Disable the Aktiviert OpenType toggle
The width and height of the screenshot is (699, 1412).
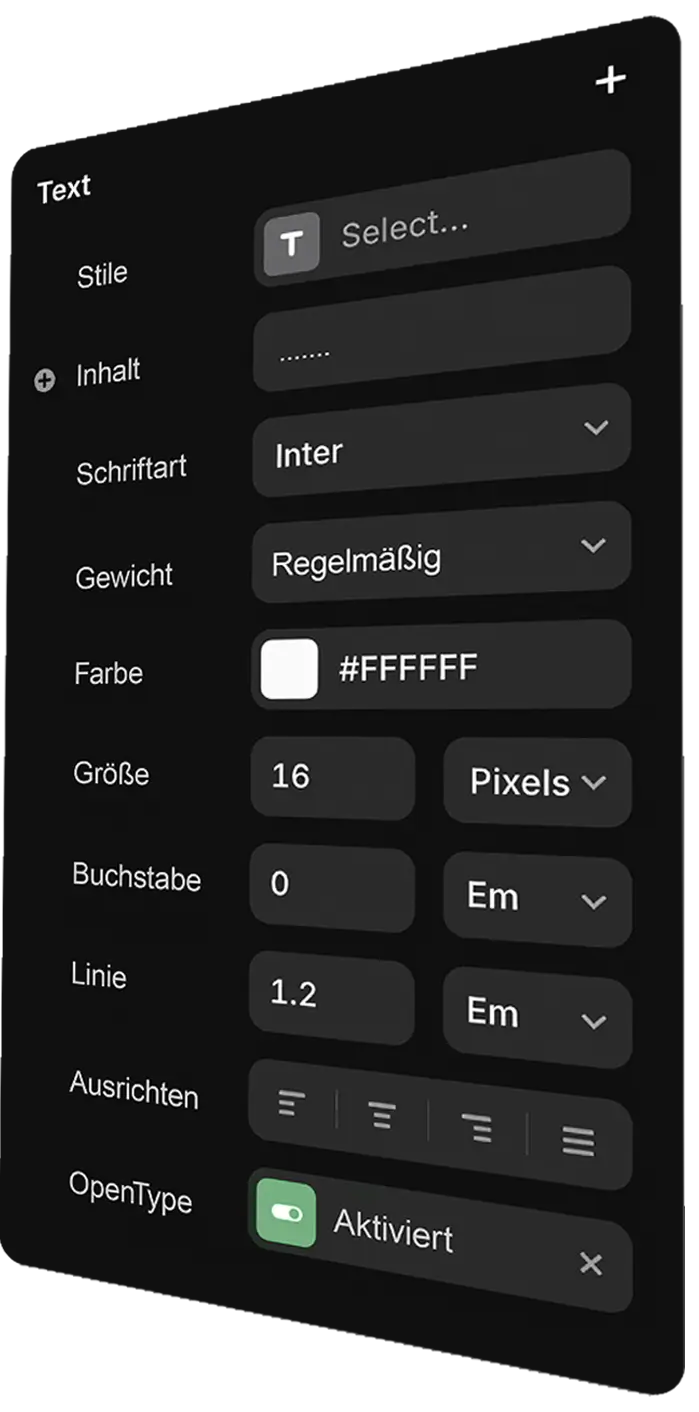coord(286,1213)
